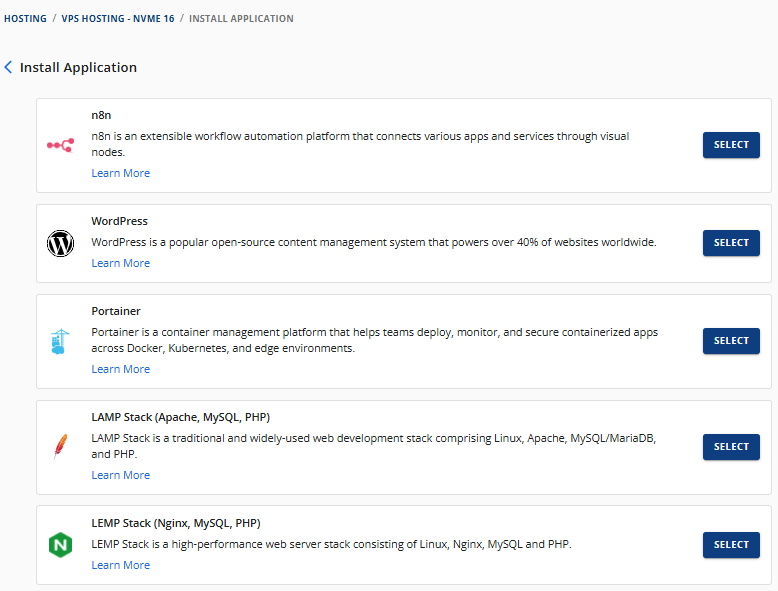Click the LEMP Stack high-performance description

point(331,544)
